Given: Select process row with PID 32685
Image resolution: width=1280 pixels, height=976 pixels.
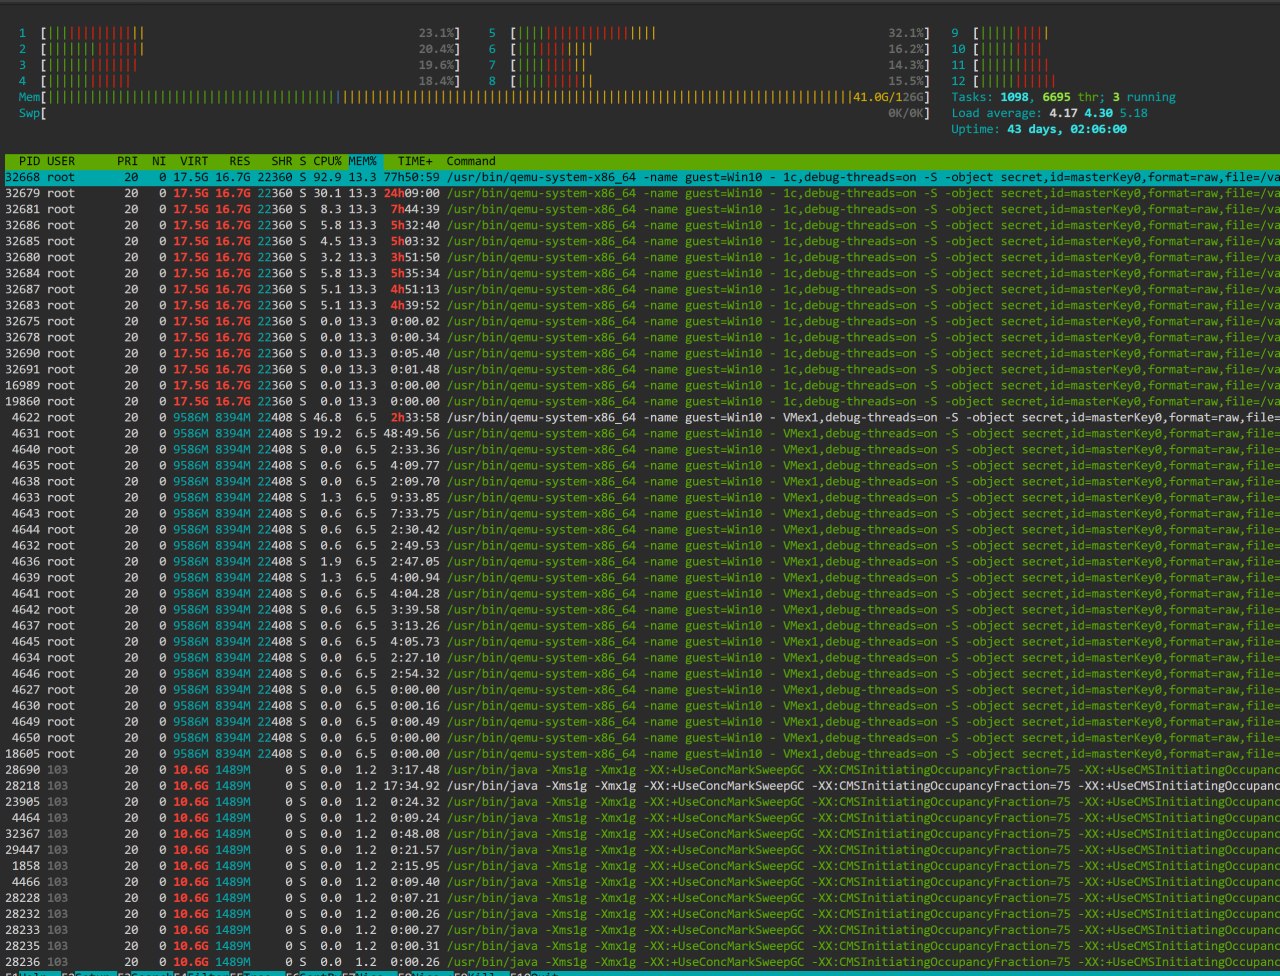Looking at the screenshot, I should [640, 241].
